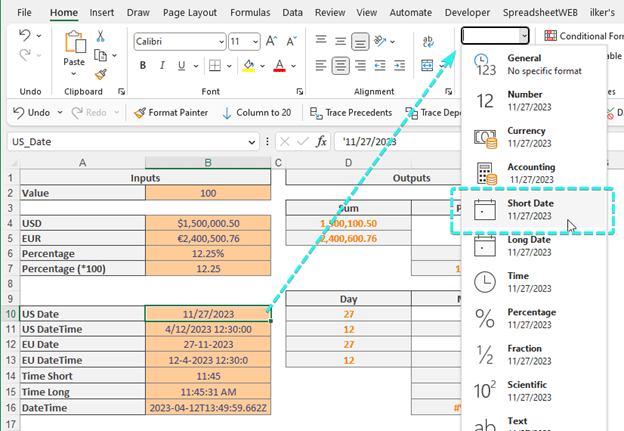Screen dimensions: 624x431
Task: Switch to the Formulas tab
Action: 250,12
